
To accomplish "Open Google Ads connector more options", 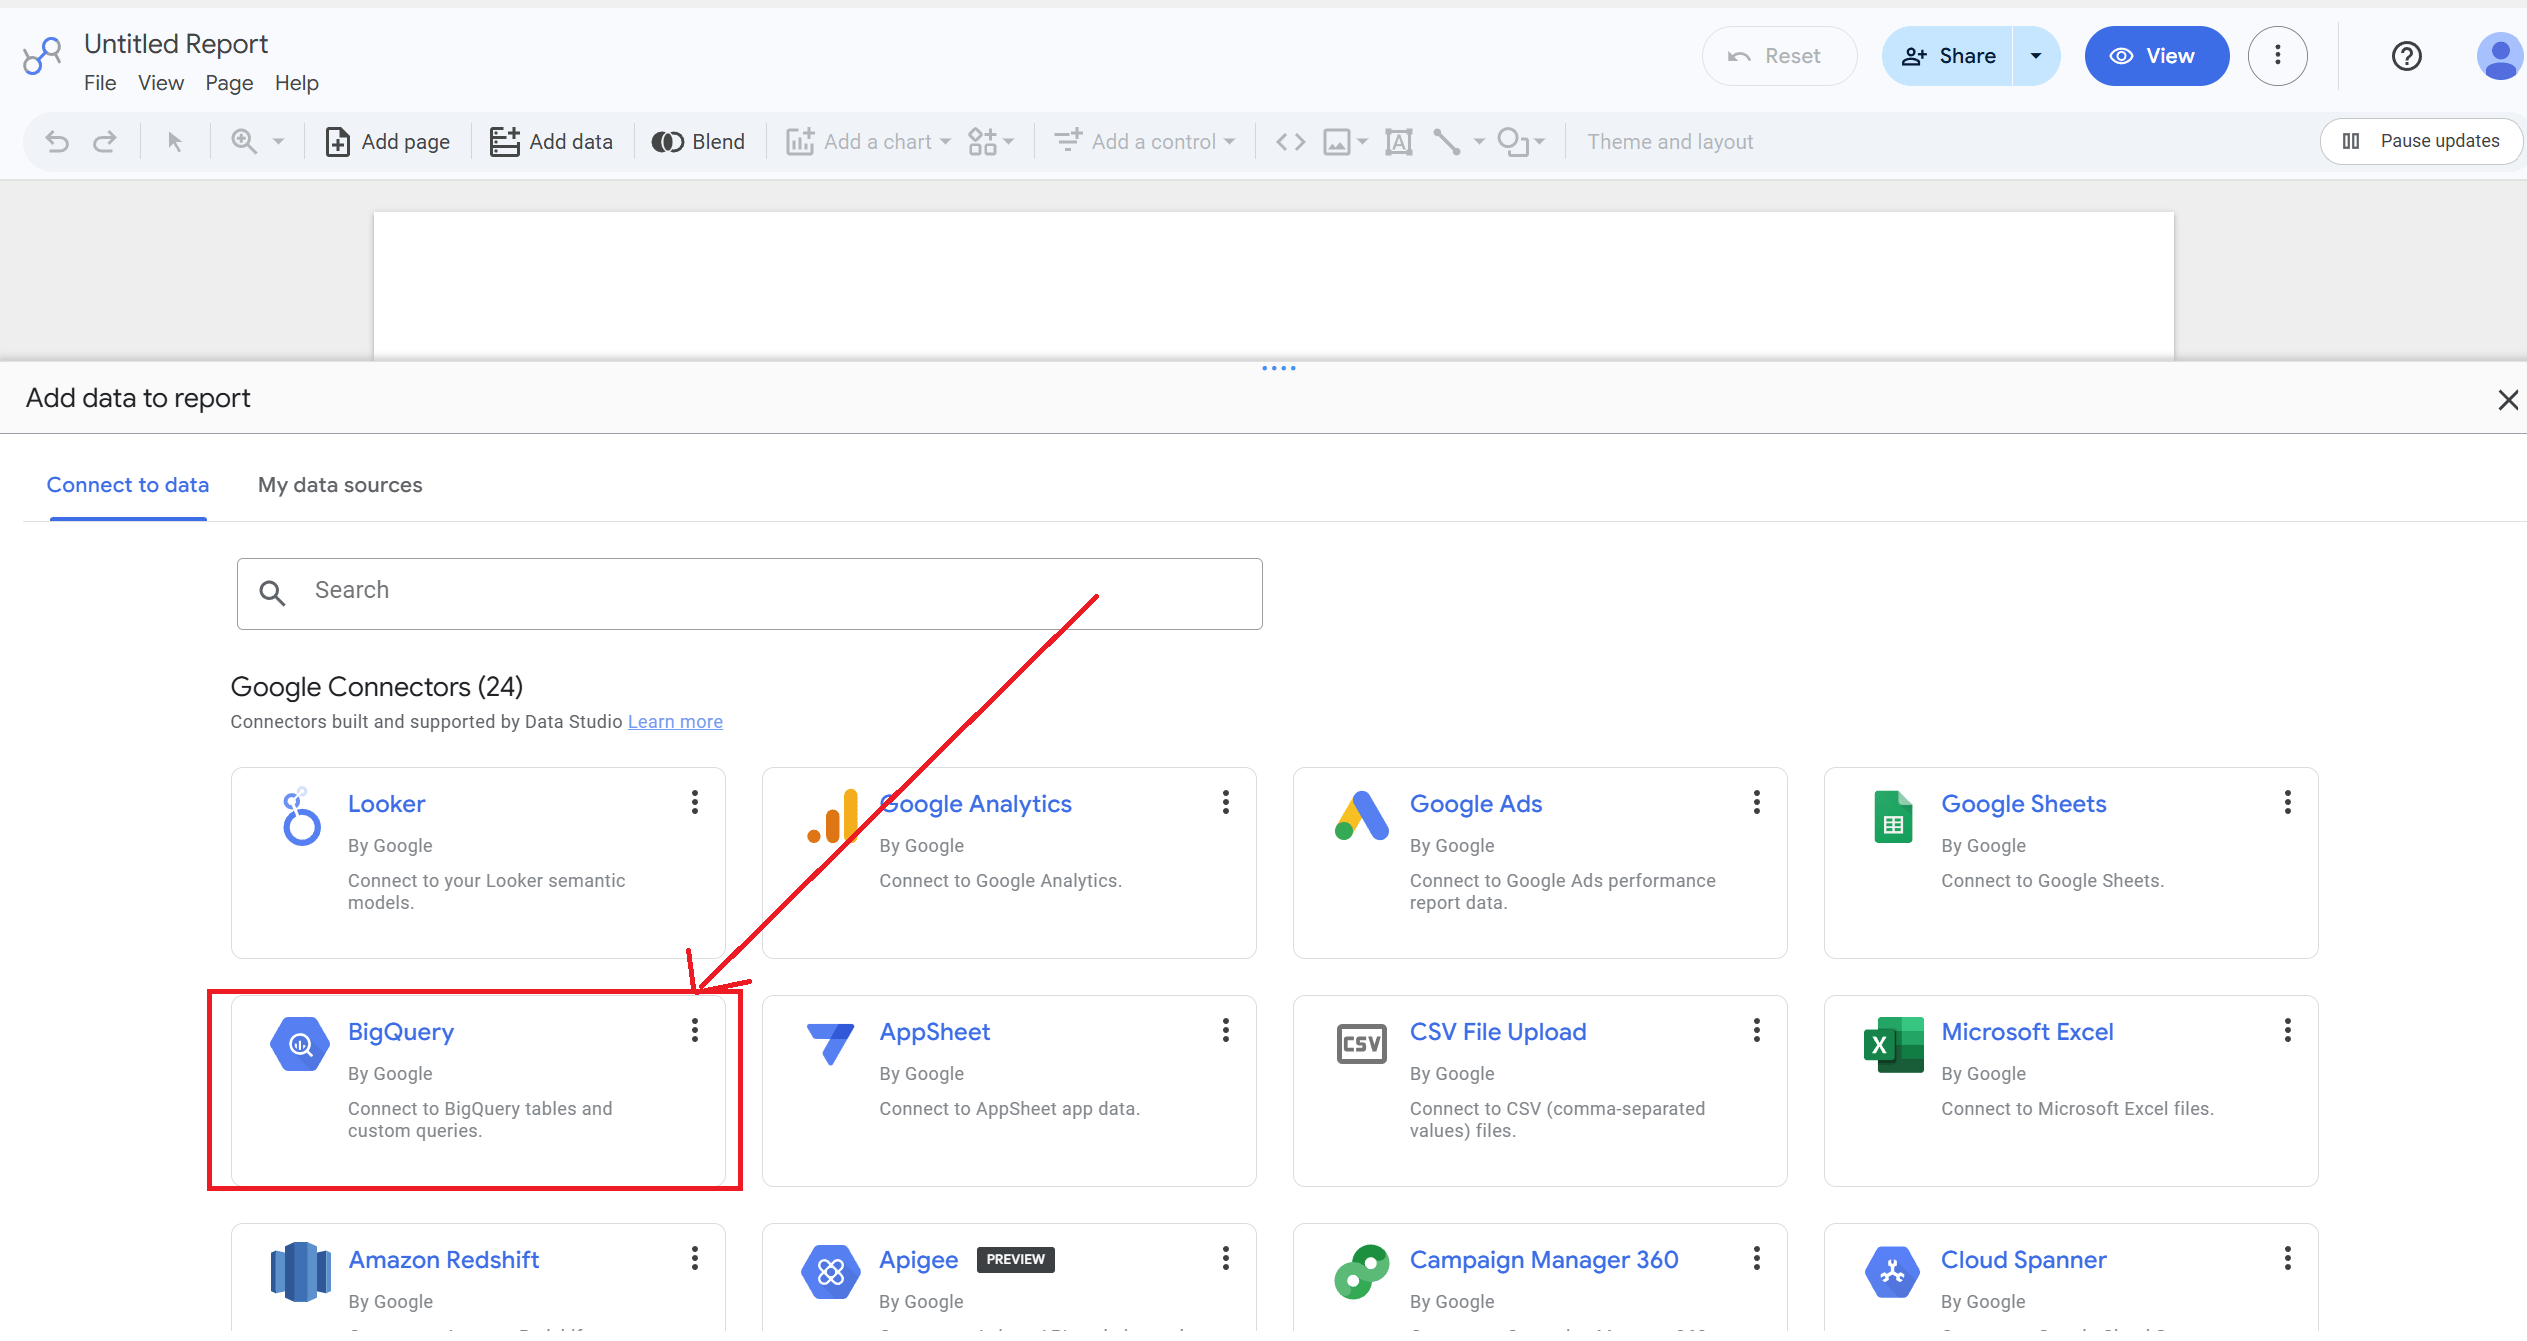I will (1756, 802).
